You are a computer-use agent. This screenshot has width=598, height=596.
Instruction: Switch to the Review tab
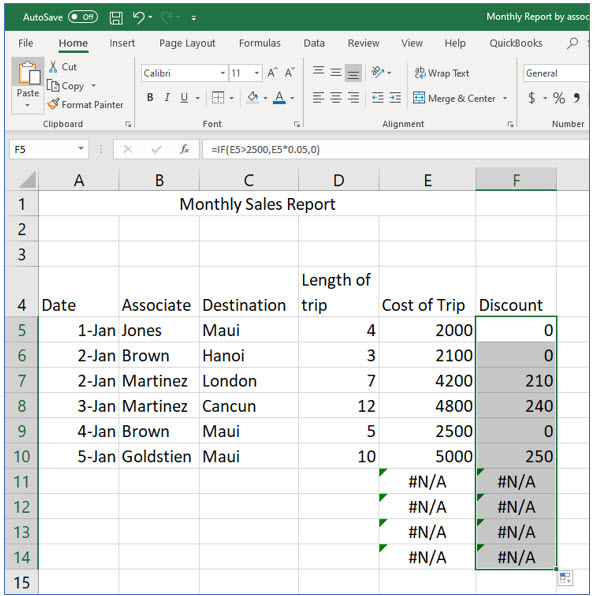[x=363, y=43]
